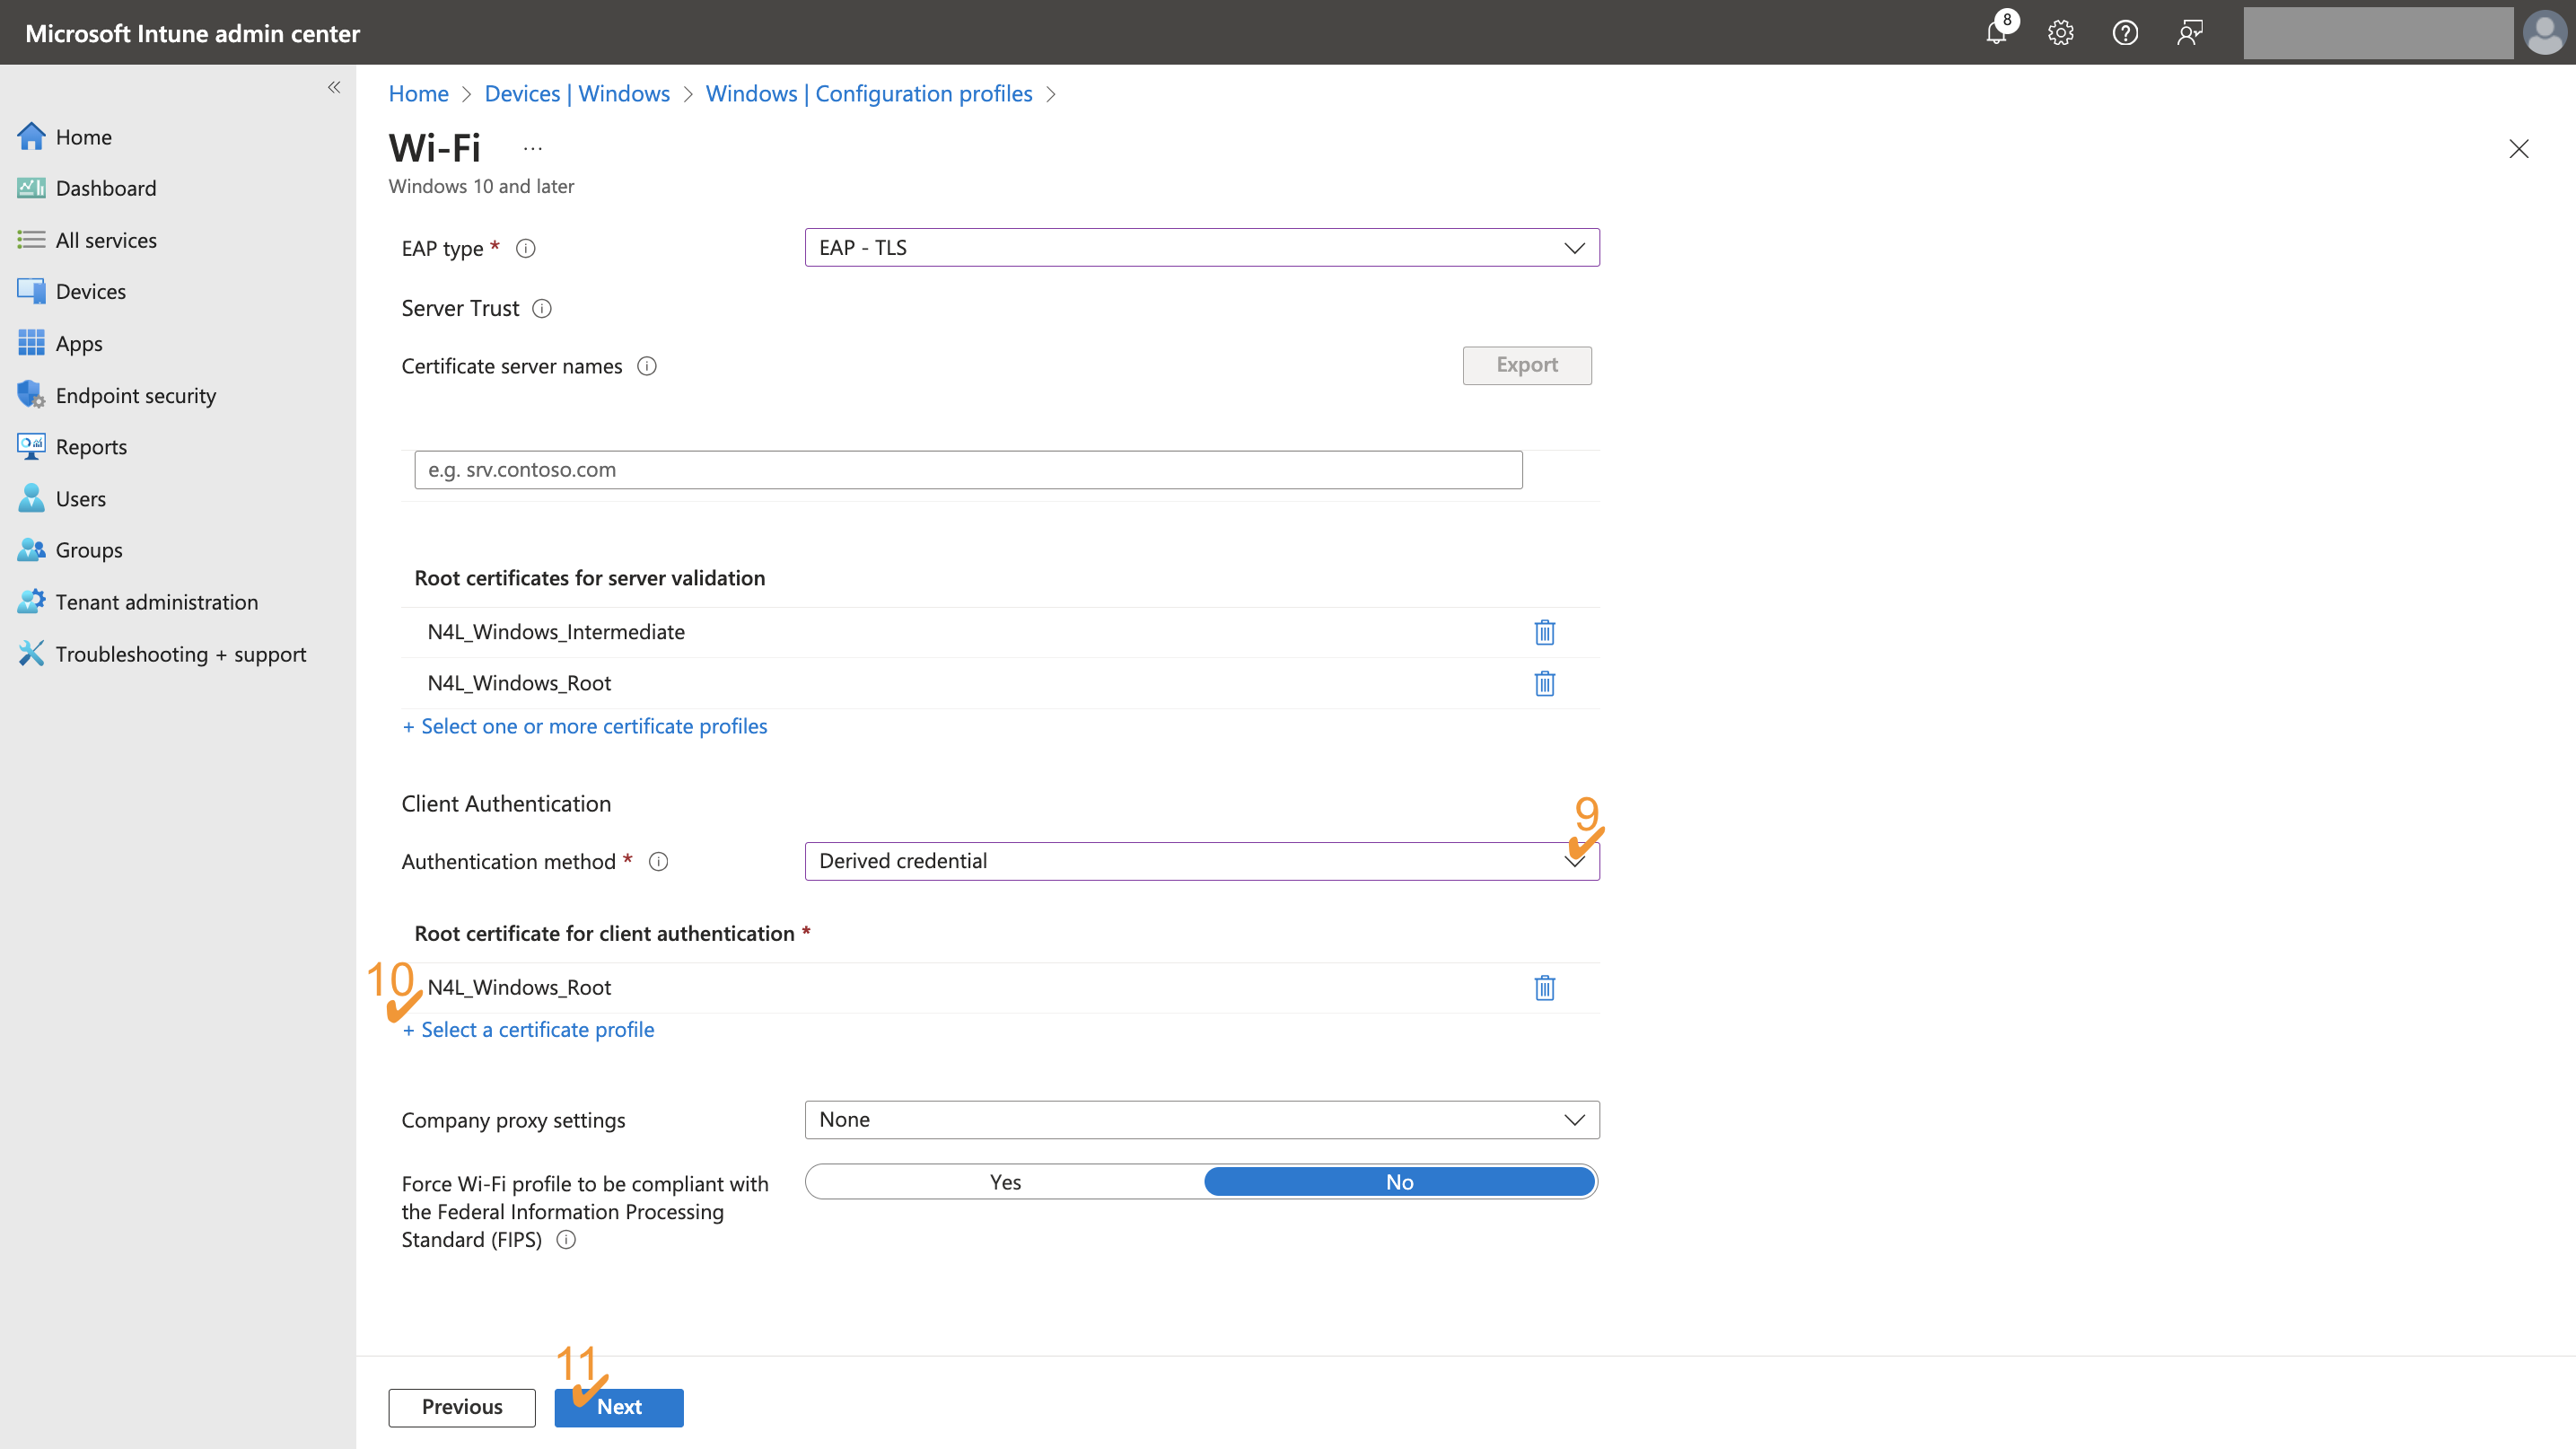Viewport: 2576px width, 1449px height.
Task: Click the srv.contoso.com server name field
Action: tap(967, 469)
